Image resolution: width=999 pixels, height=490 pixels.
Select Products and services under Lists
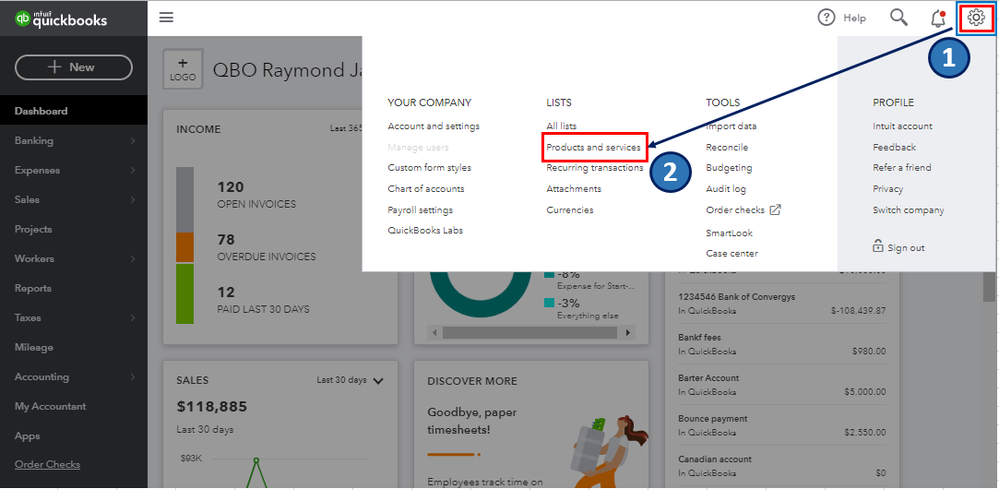pyautogui.click(x=594, y=147)
